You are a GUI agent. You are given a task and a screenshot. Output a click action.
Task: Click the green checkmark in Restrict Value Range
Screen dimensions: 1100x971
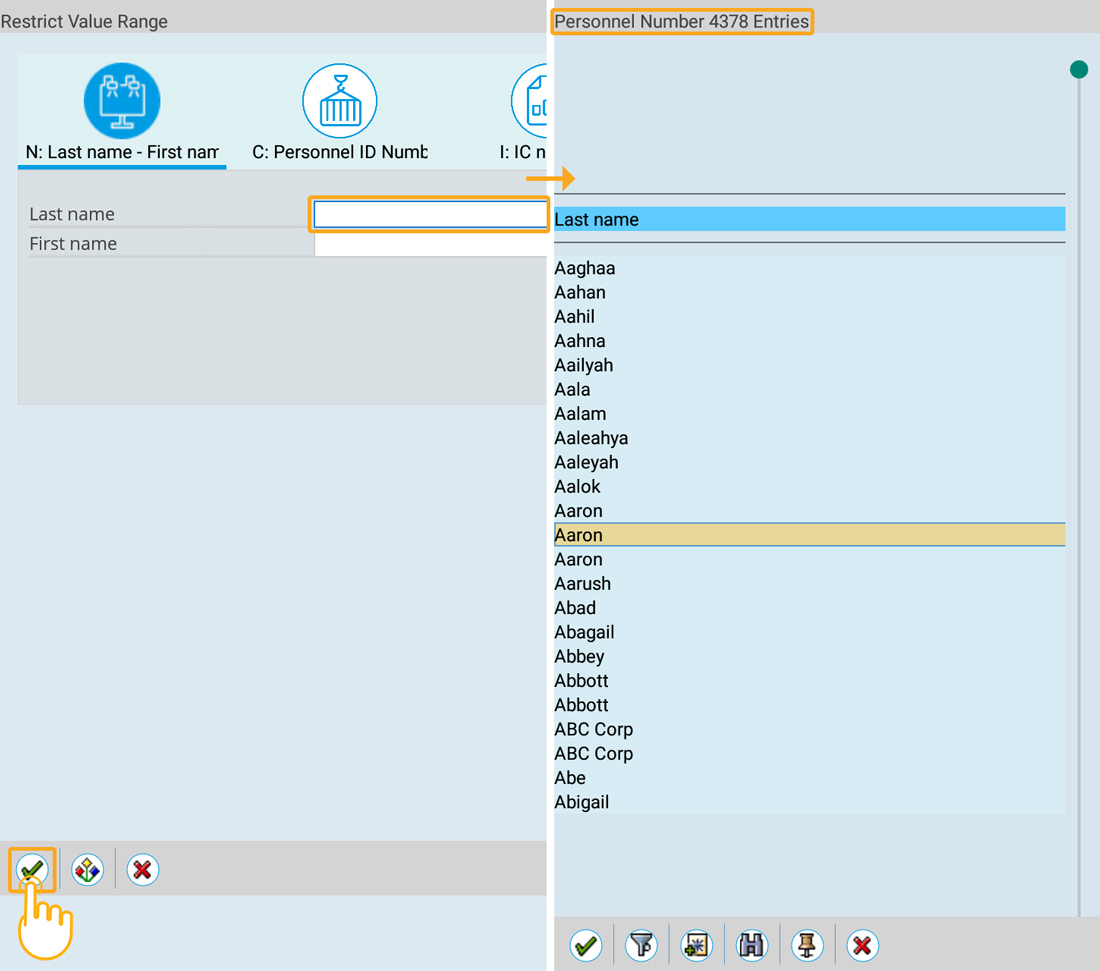pyautogui.click(x=32, y=870)
